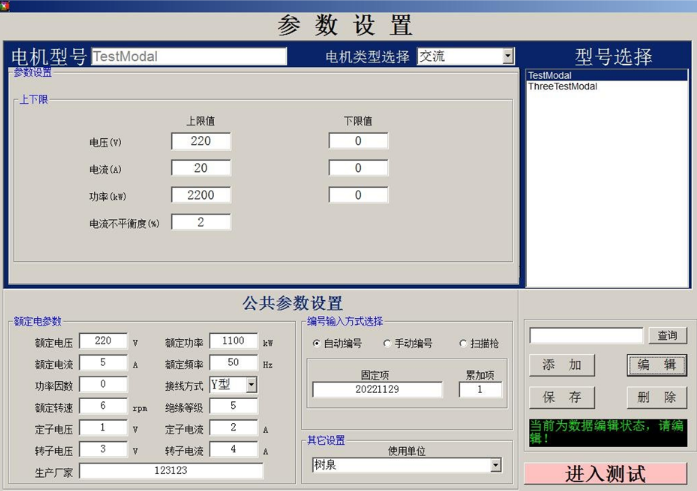Open 使用单位 dropdown list
Viewport: 697px width, 491px height.
pos(495,465)
